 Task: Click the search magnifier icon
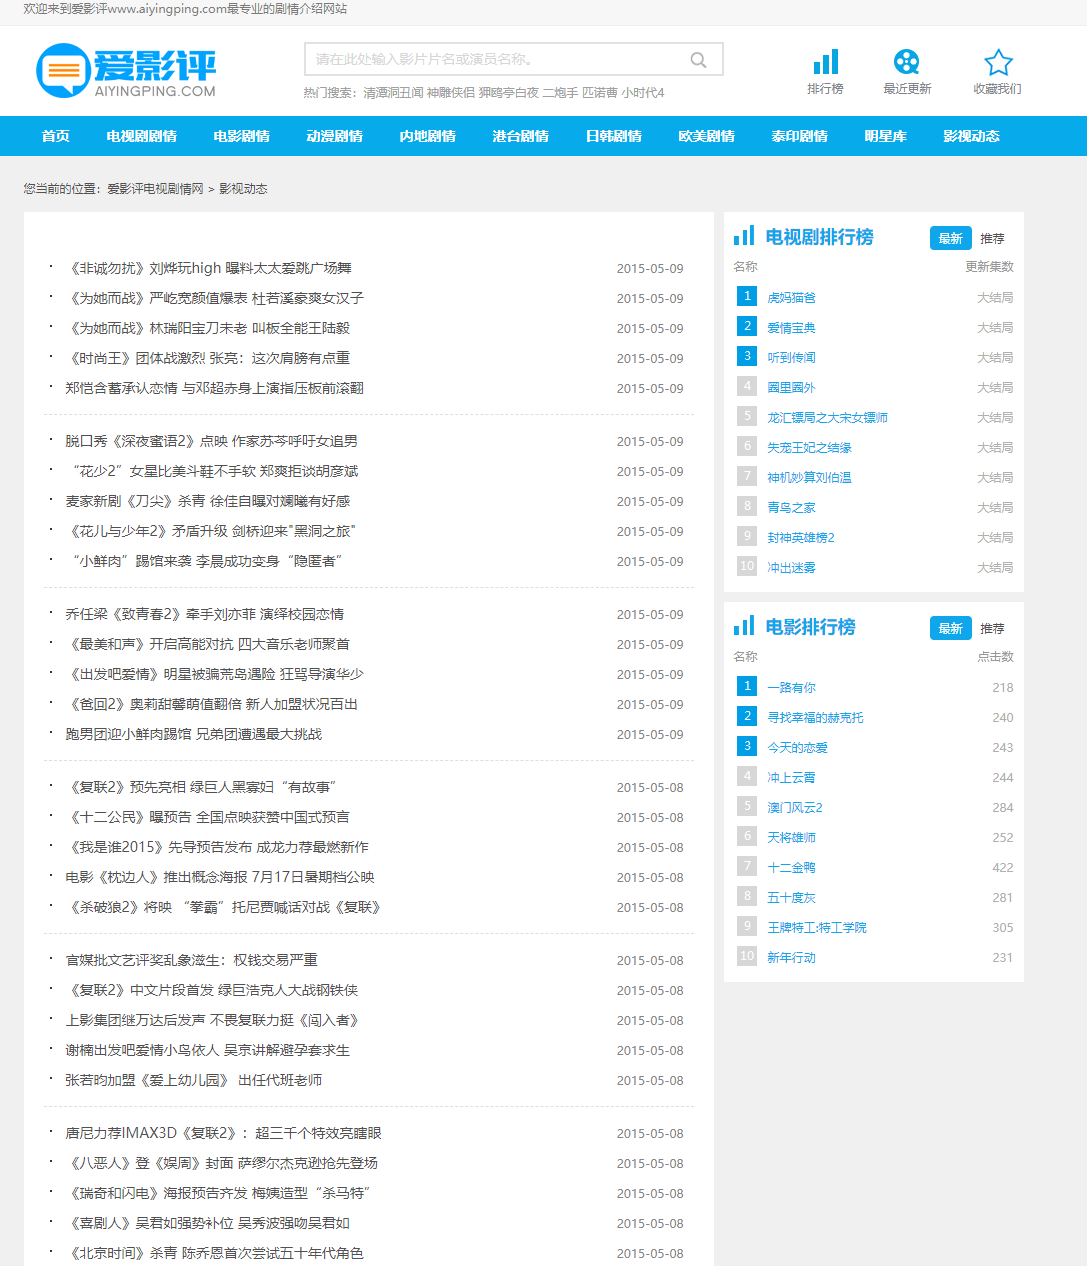coord(699,60)
